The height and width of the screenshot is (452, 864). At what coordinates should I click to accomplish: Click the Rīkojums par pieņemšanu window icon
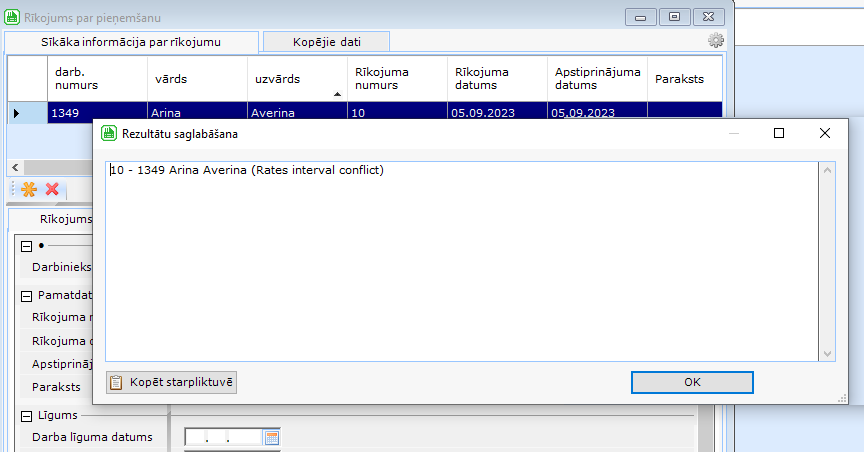pos(12,18)
